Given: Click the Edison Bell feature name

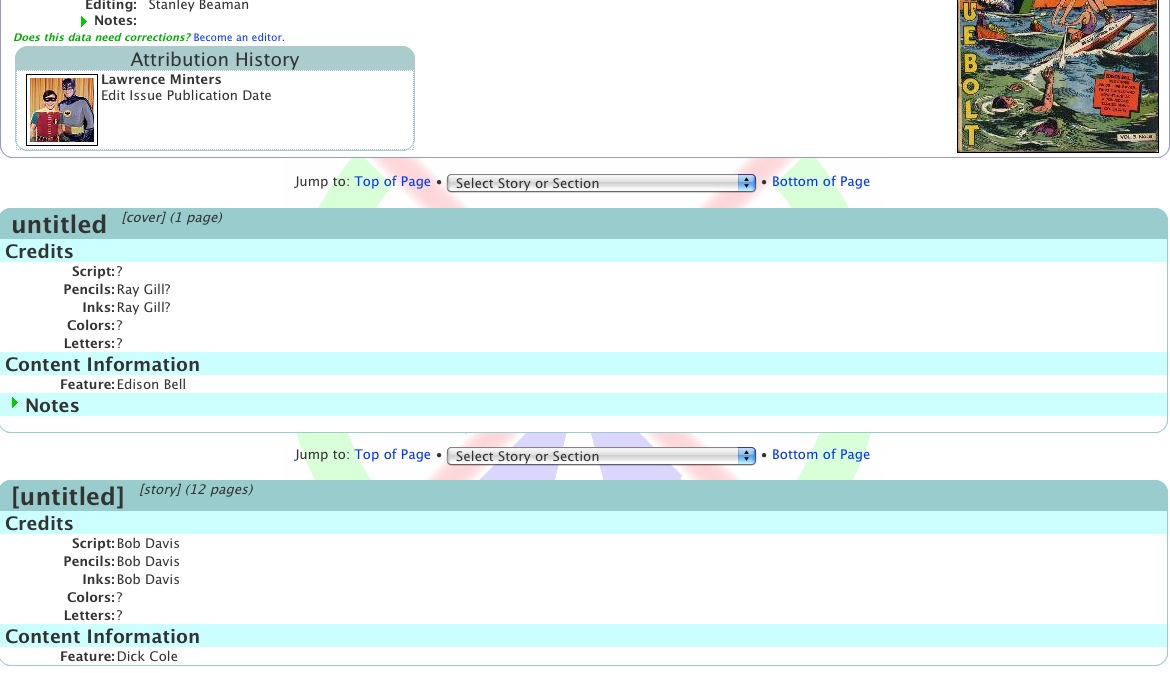Looking at the screenshot, I should (x=151, y=385).
